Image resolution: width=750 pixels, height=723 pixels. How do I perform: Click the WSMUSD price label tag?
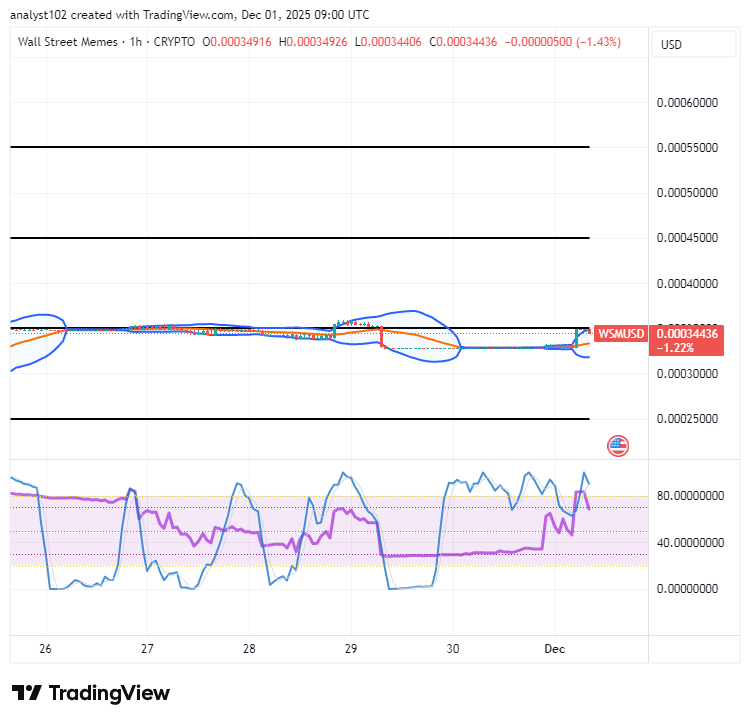[621, 333]
